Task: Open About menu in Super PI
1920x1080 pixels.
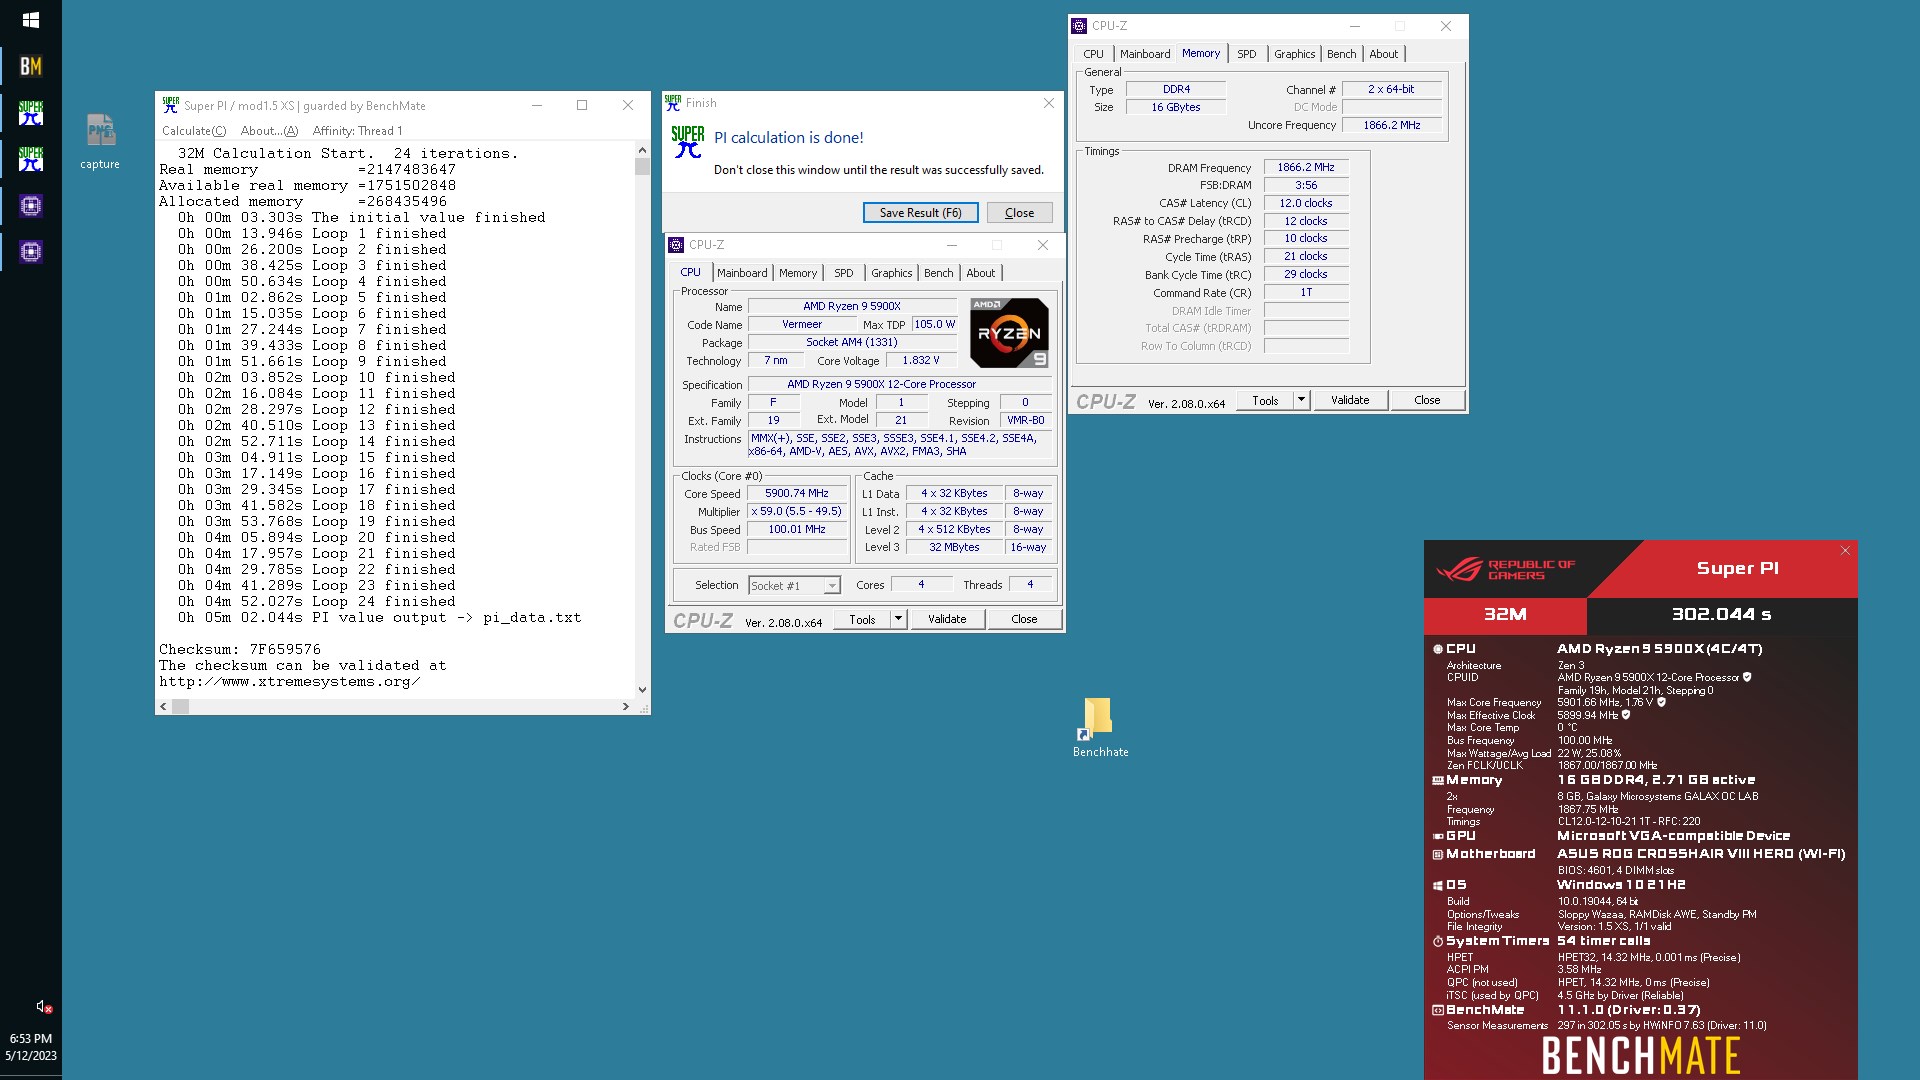Action: (269, 131)
